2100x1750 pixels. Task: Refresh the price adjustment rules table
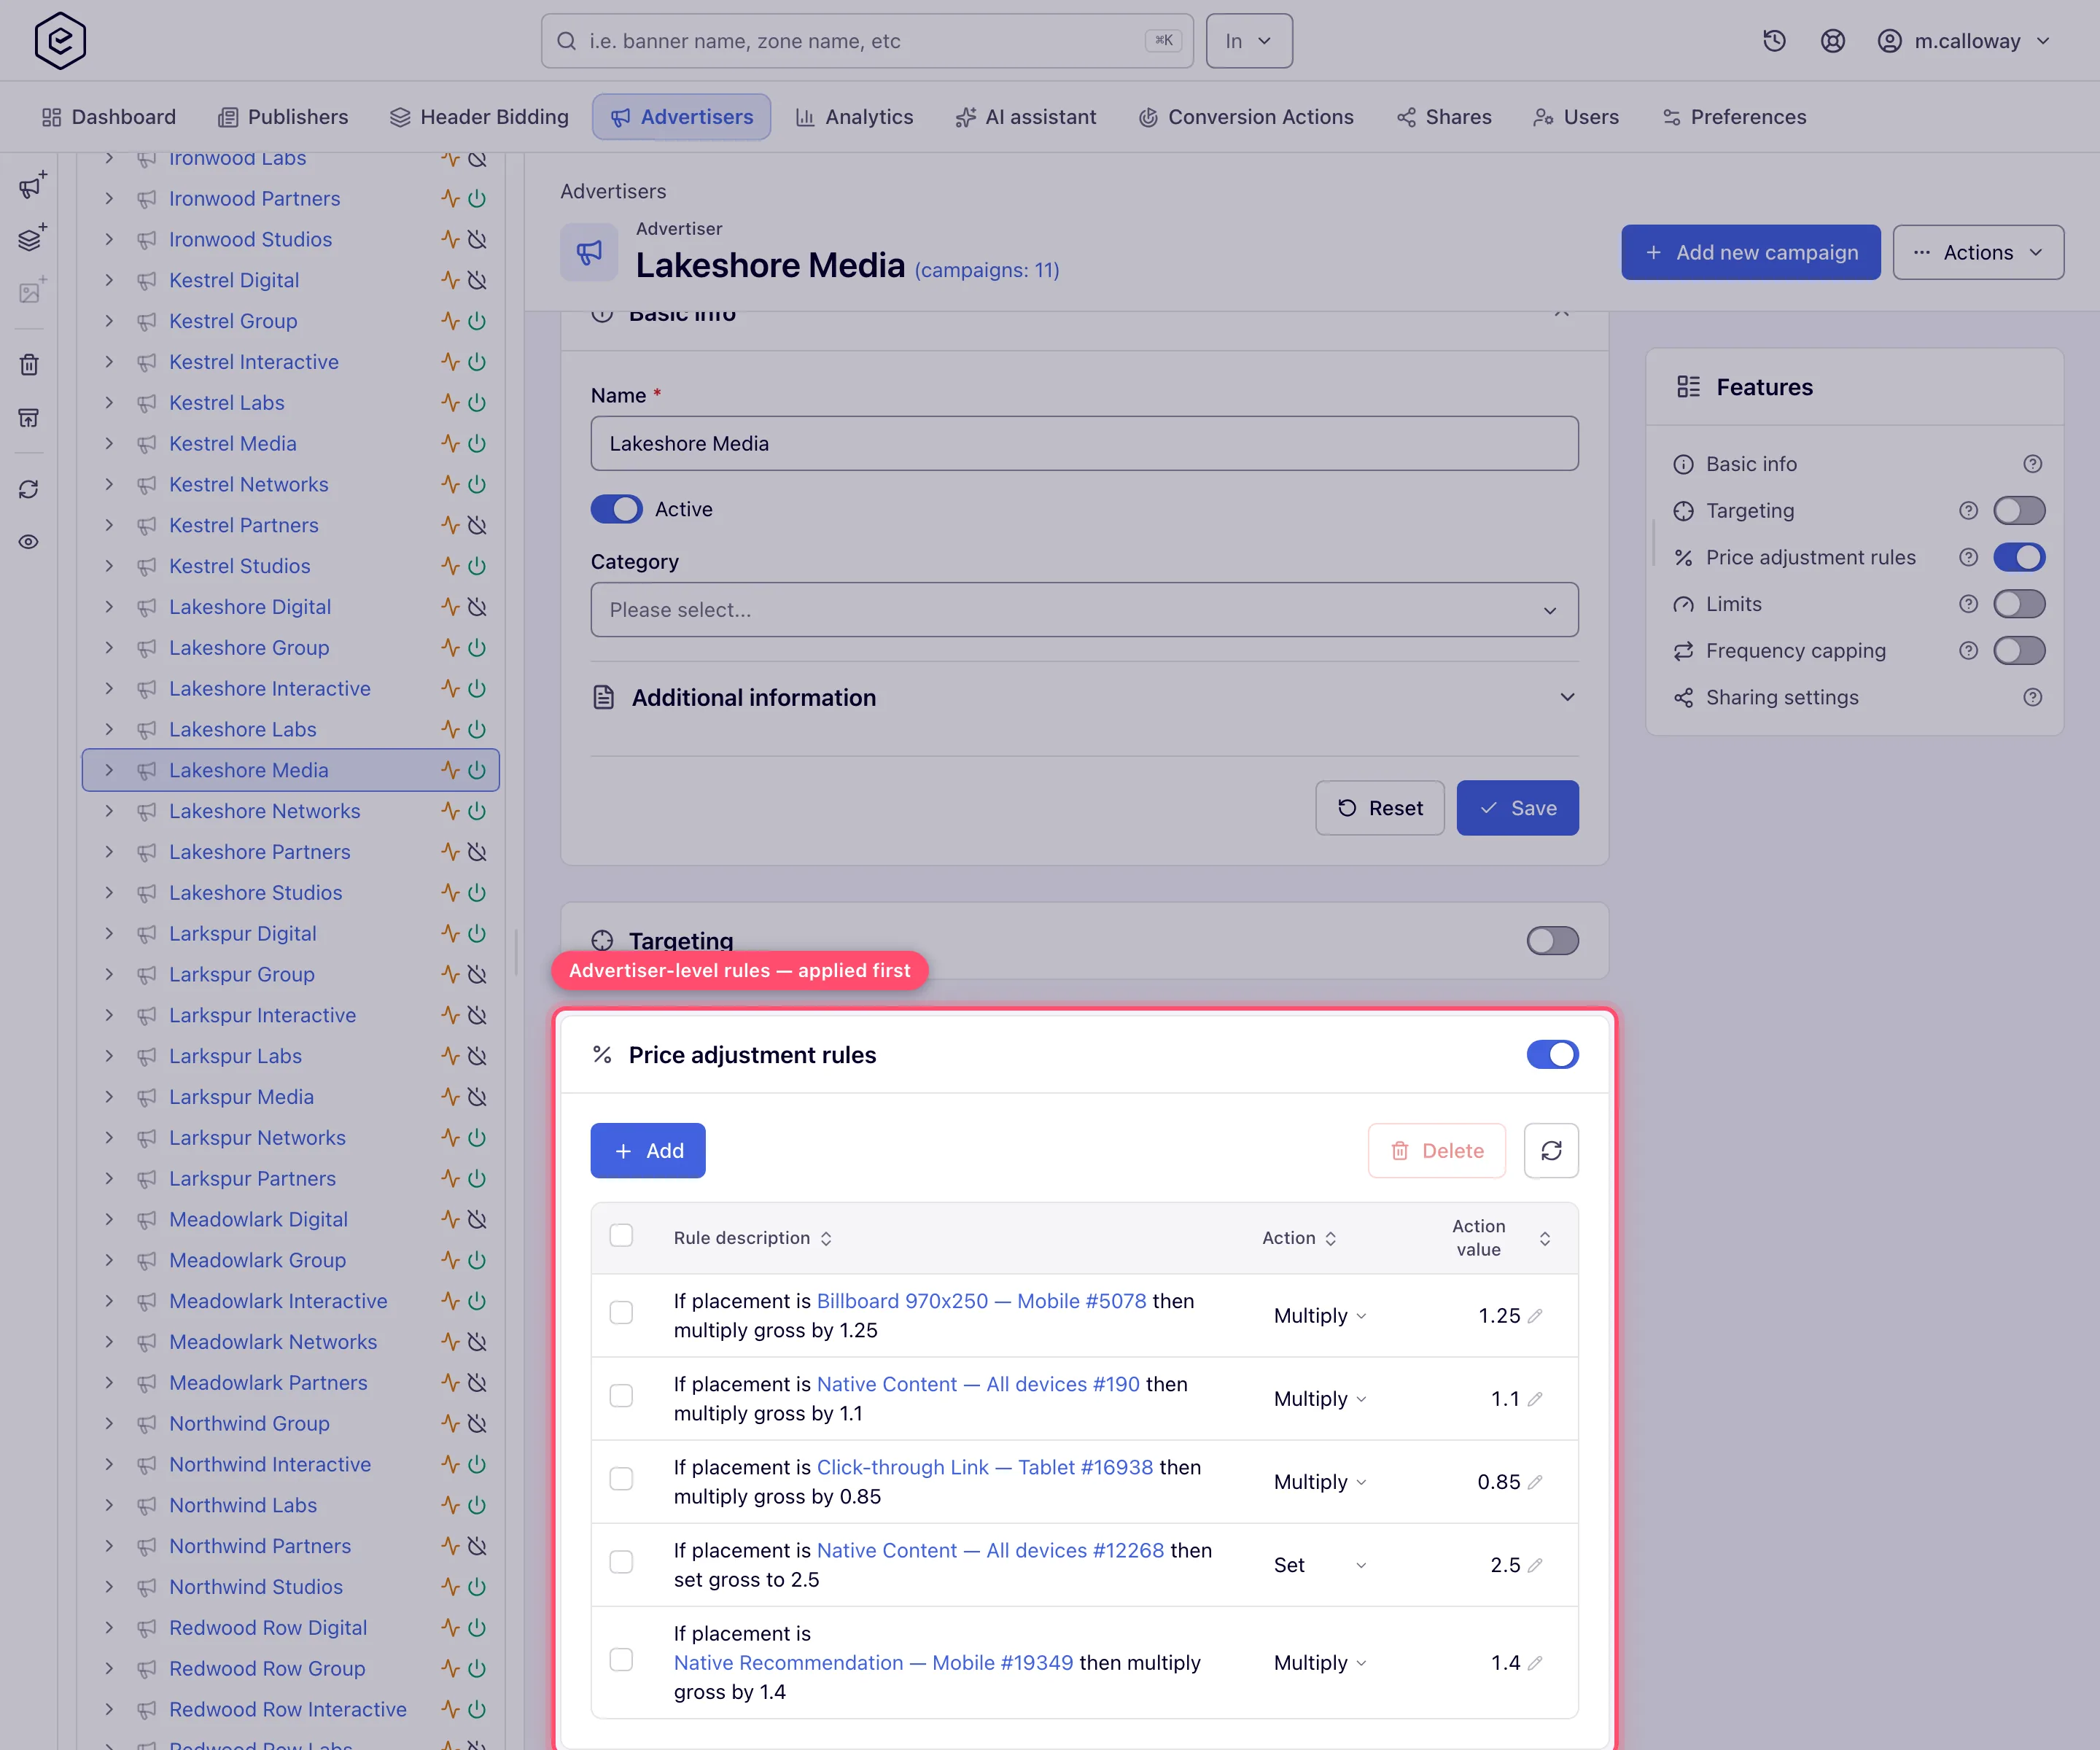[1551, 1151]
